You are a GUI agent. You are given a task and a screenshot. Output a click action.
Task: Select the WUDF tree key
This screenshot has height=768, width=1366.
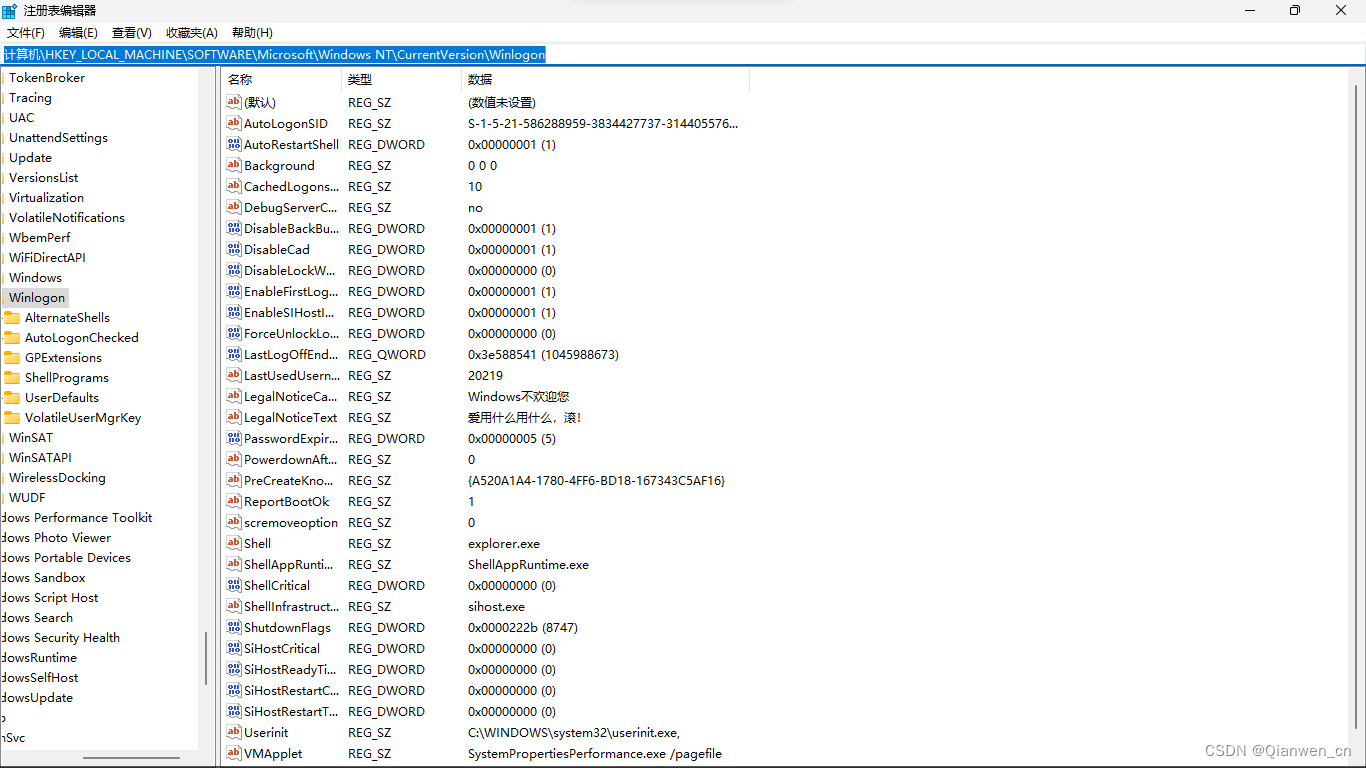27,498
